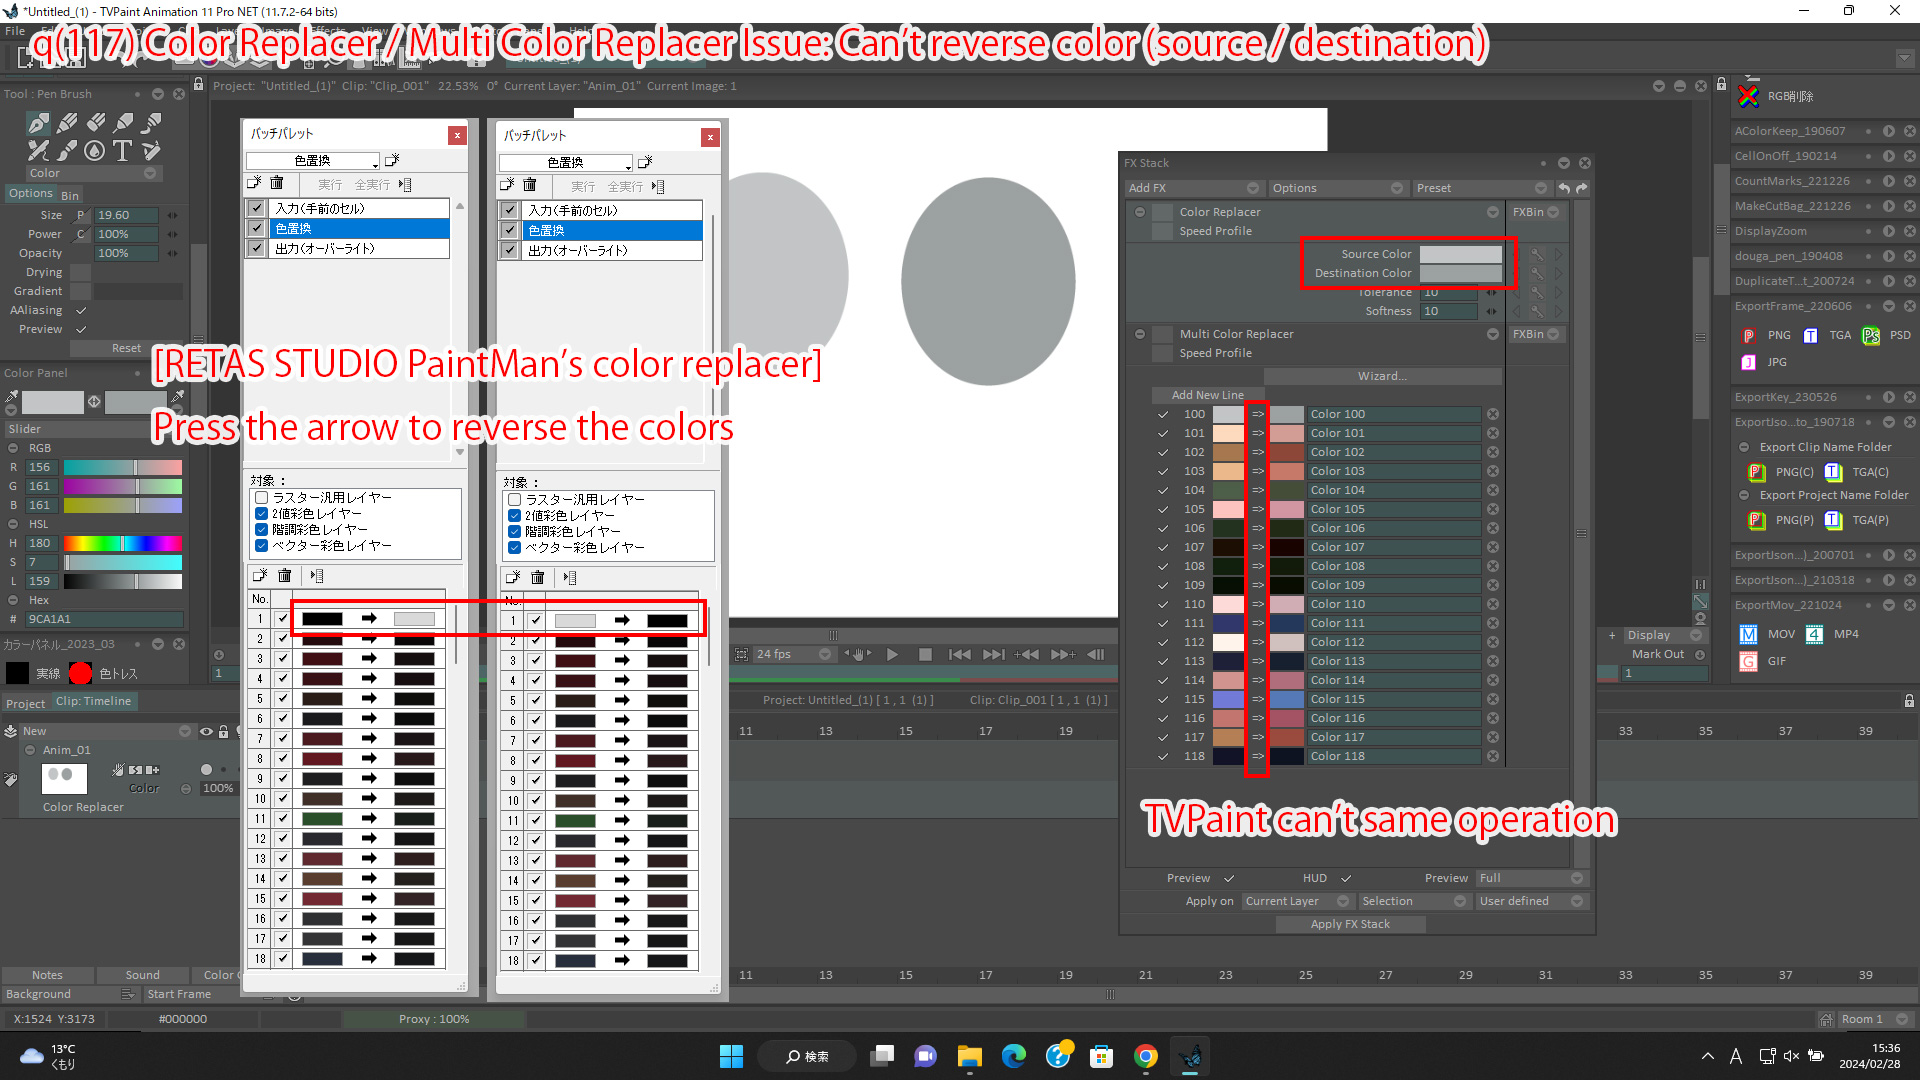
Task: Toggle the HUD checkmark in FX Stack
Action: 1346,878
